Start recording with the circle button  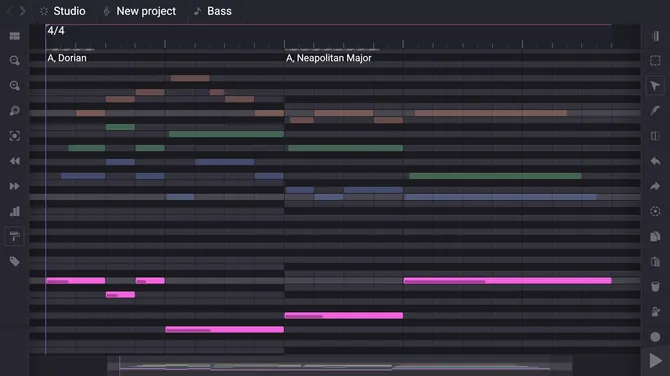click(655, 337)
